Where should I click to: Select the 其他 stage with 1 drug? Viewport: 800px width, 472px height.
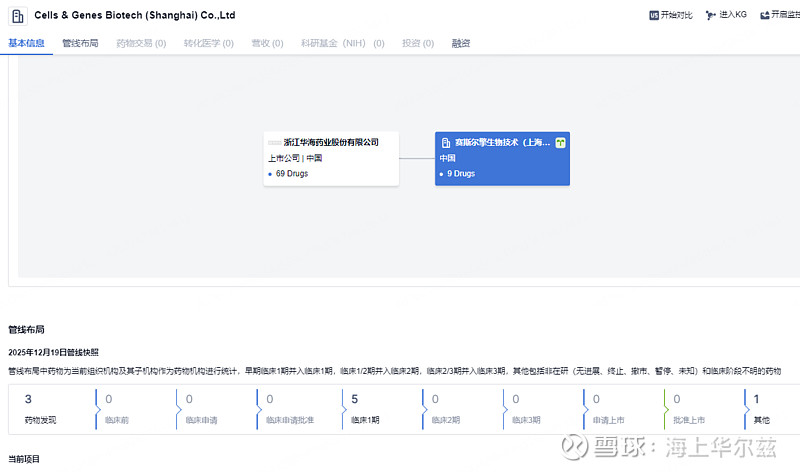coord(772,409)
